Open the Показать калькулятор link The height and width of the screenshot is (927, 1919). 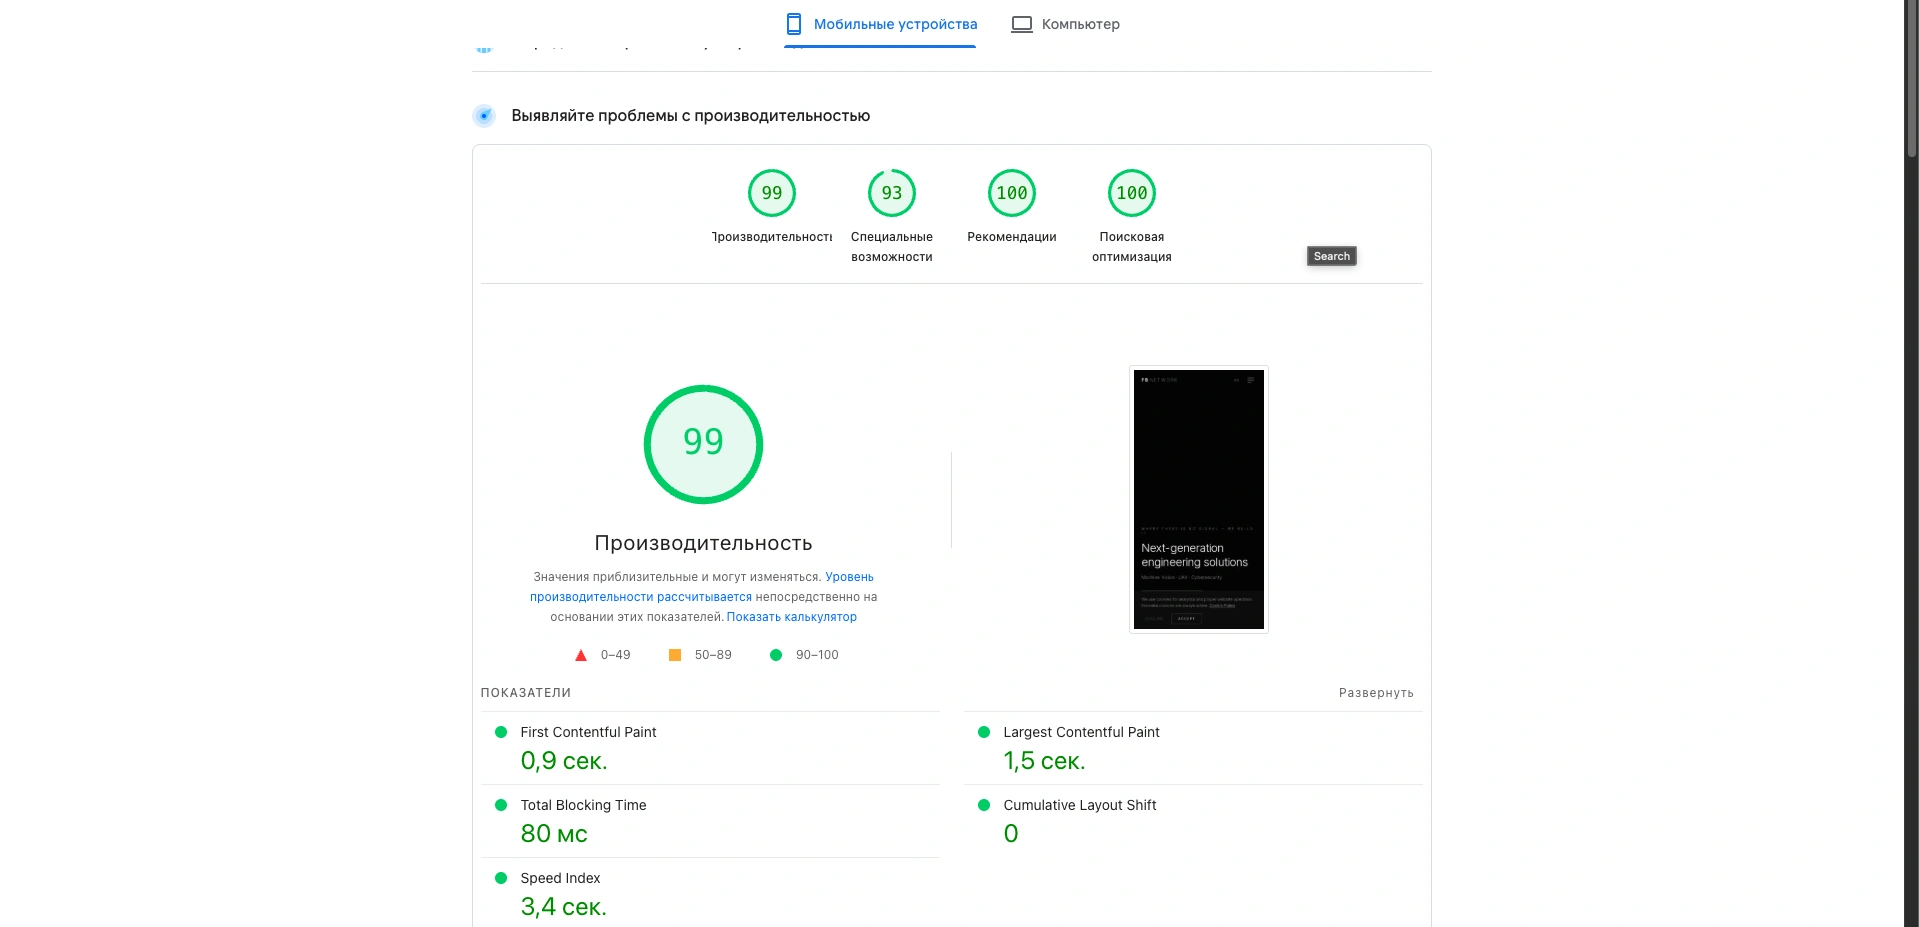[x=792, y=617]
